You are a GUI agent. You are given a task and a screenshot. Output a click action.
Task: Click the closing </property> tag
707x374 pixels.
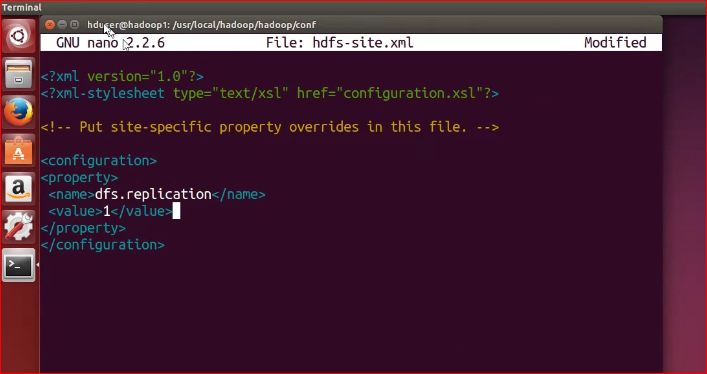pos(83,228)
